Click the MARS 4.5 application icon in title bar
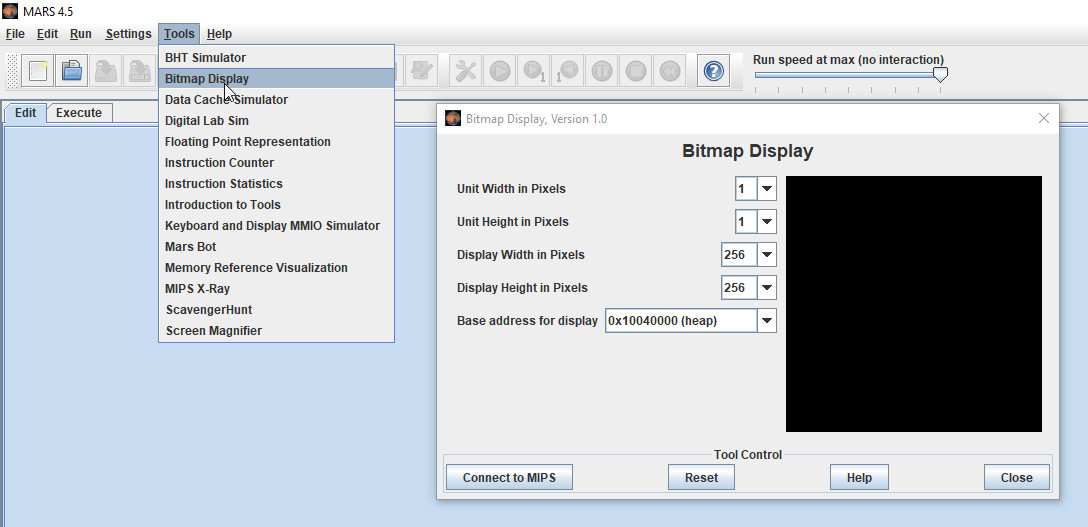The image size is (1088, 527). point(10,11)
